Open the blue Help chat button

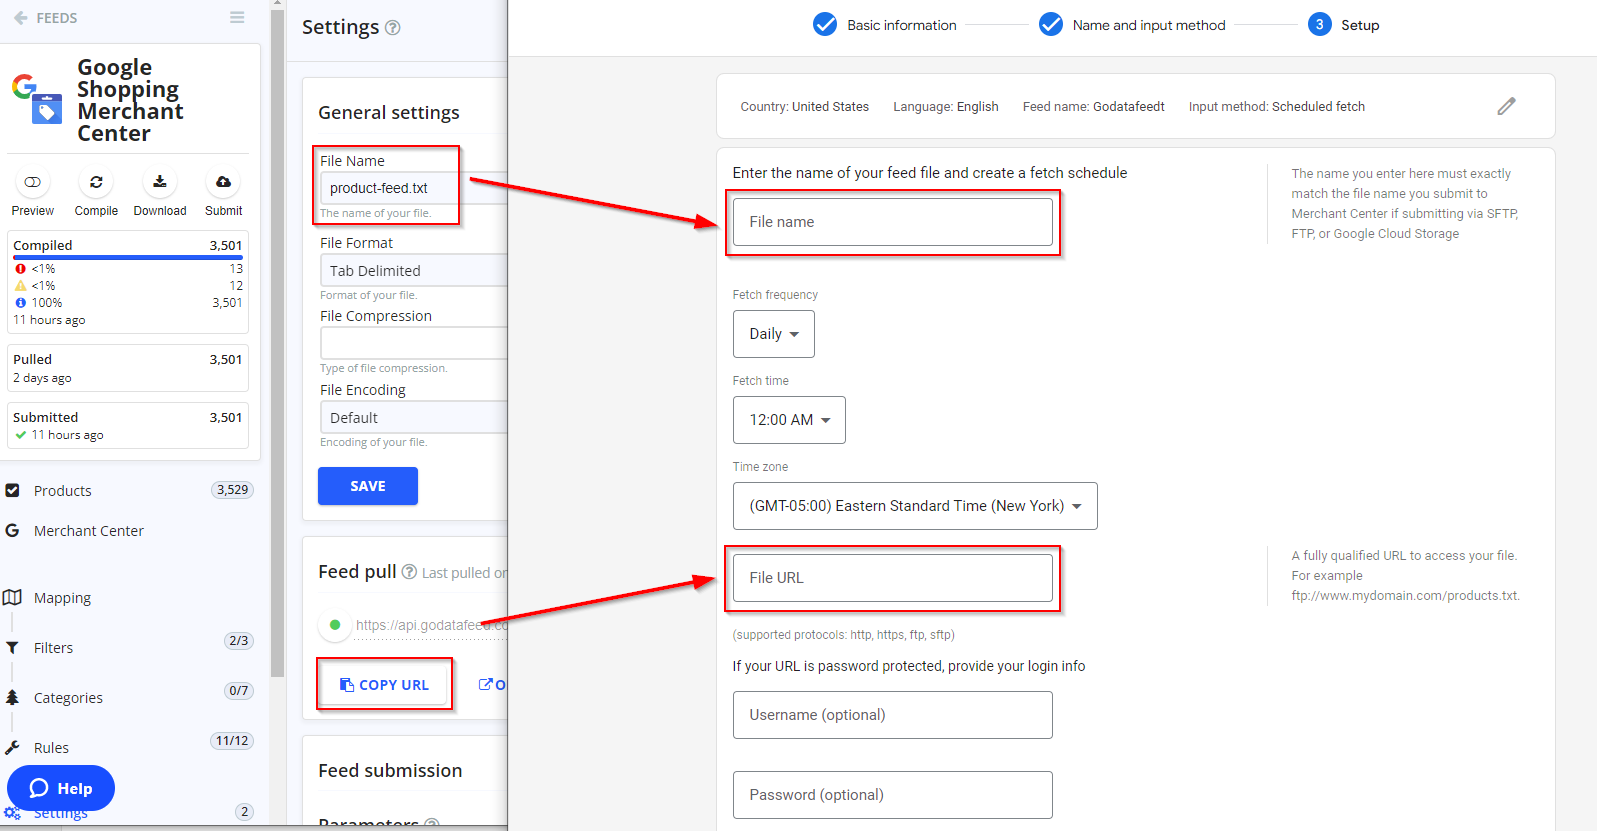coord(61,788)
